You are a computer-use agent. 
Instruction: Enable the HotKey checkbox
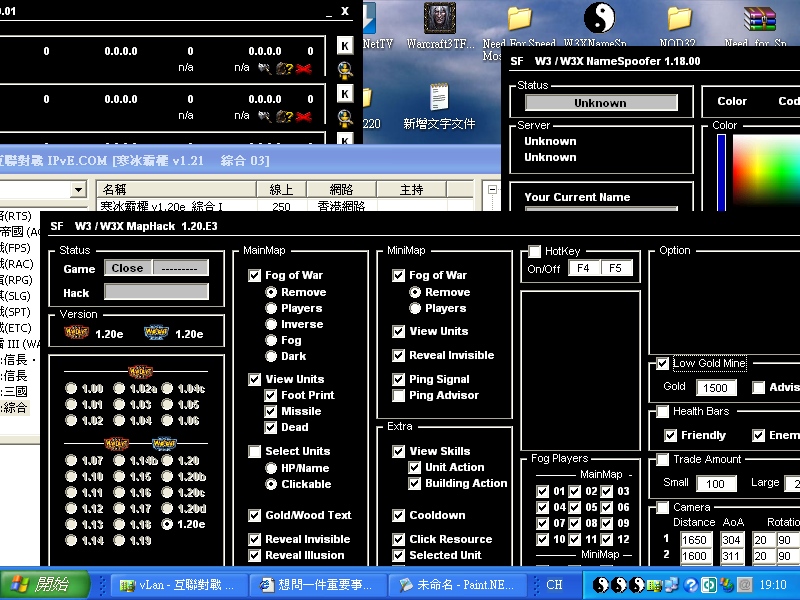pyautogui.click(x=535, y=252)
